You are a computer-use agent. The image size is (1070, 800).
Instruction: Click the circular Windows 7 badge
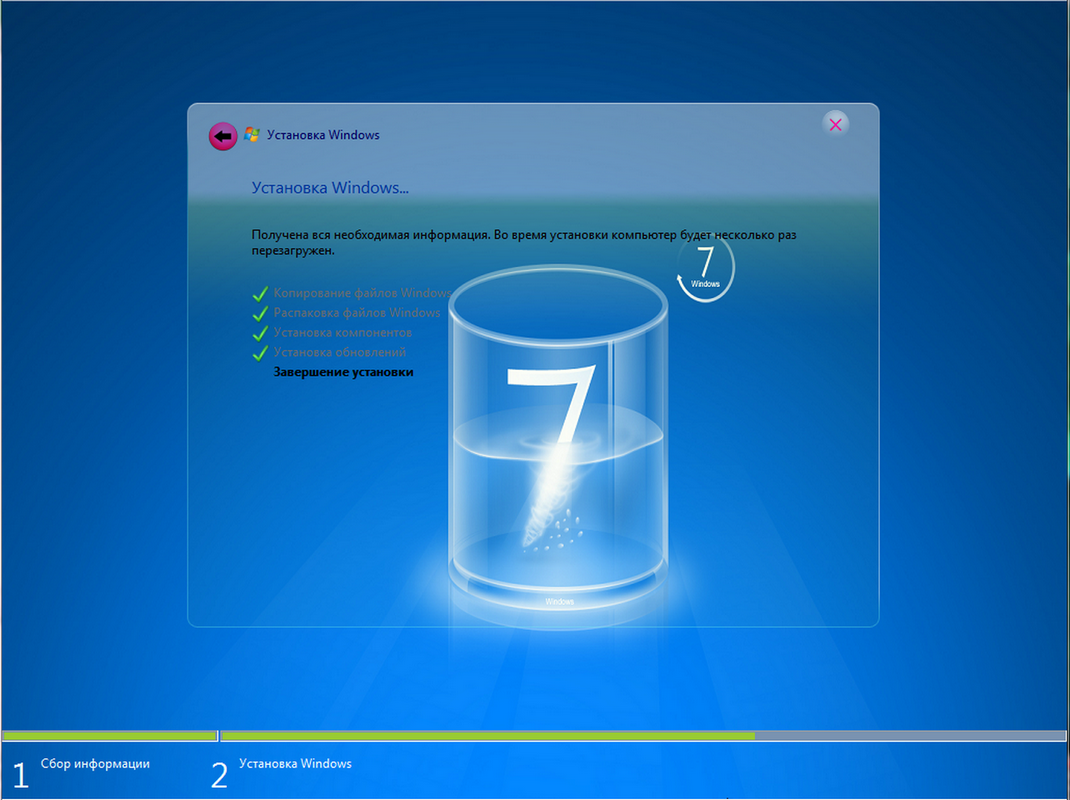705,268
